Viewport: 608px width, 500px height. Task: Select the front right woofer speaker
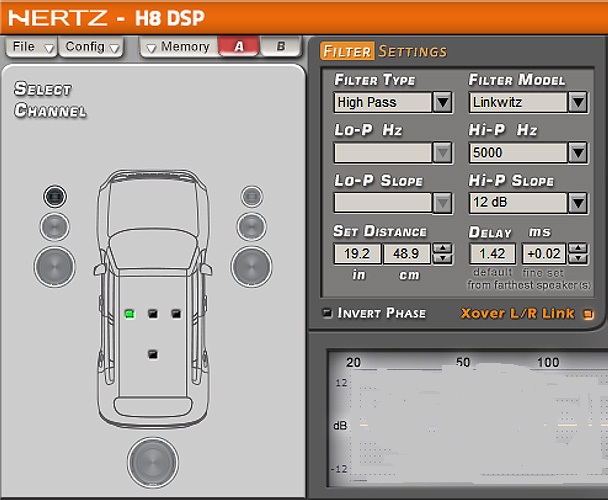click(x=251, y=266)
